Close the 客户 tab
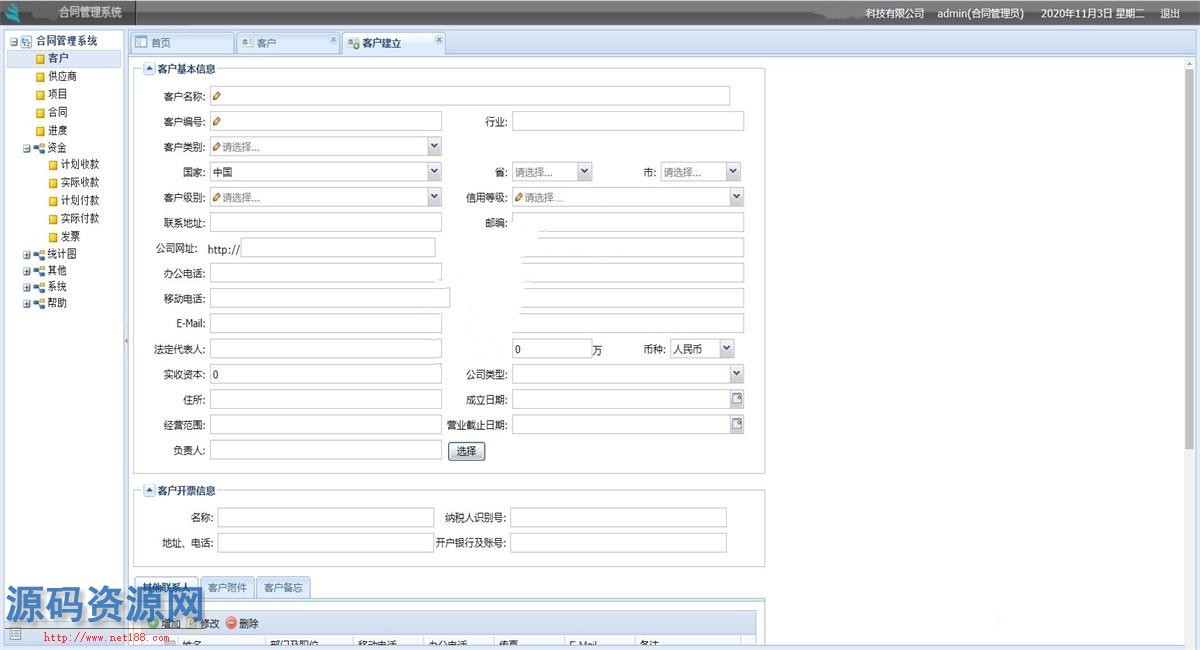Screen dimensions: 1200x650 tap(333, 40)
